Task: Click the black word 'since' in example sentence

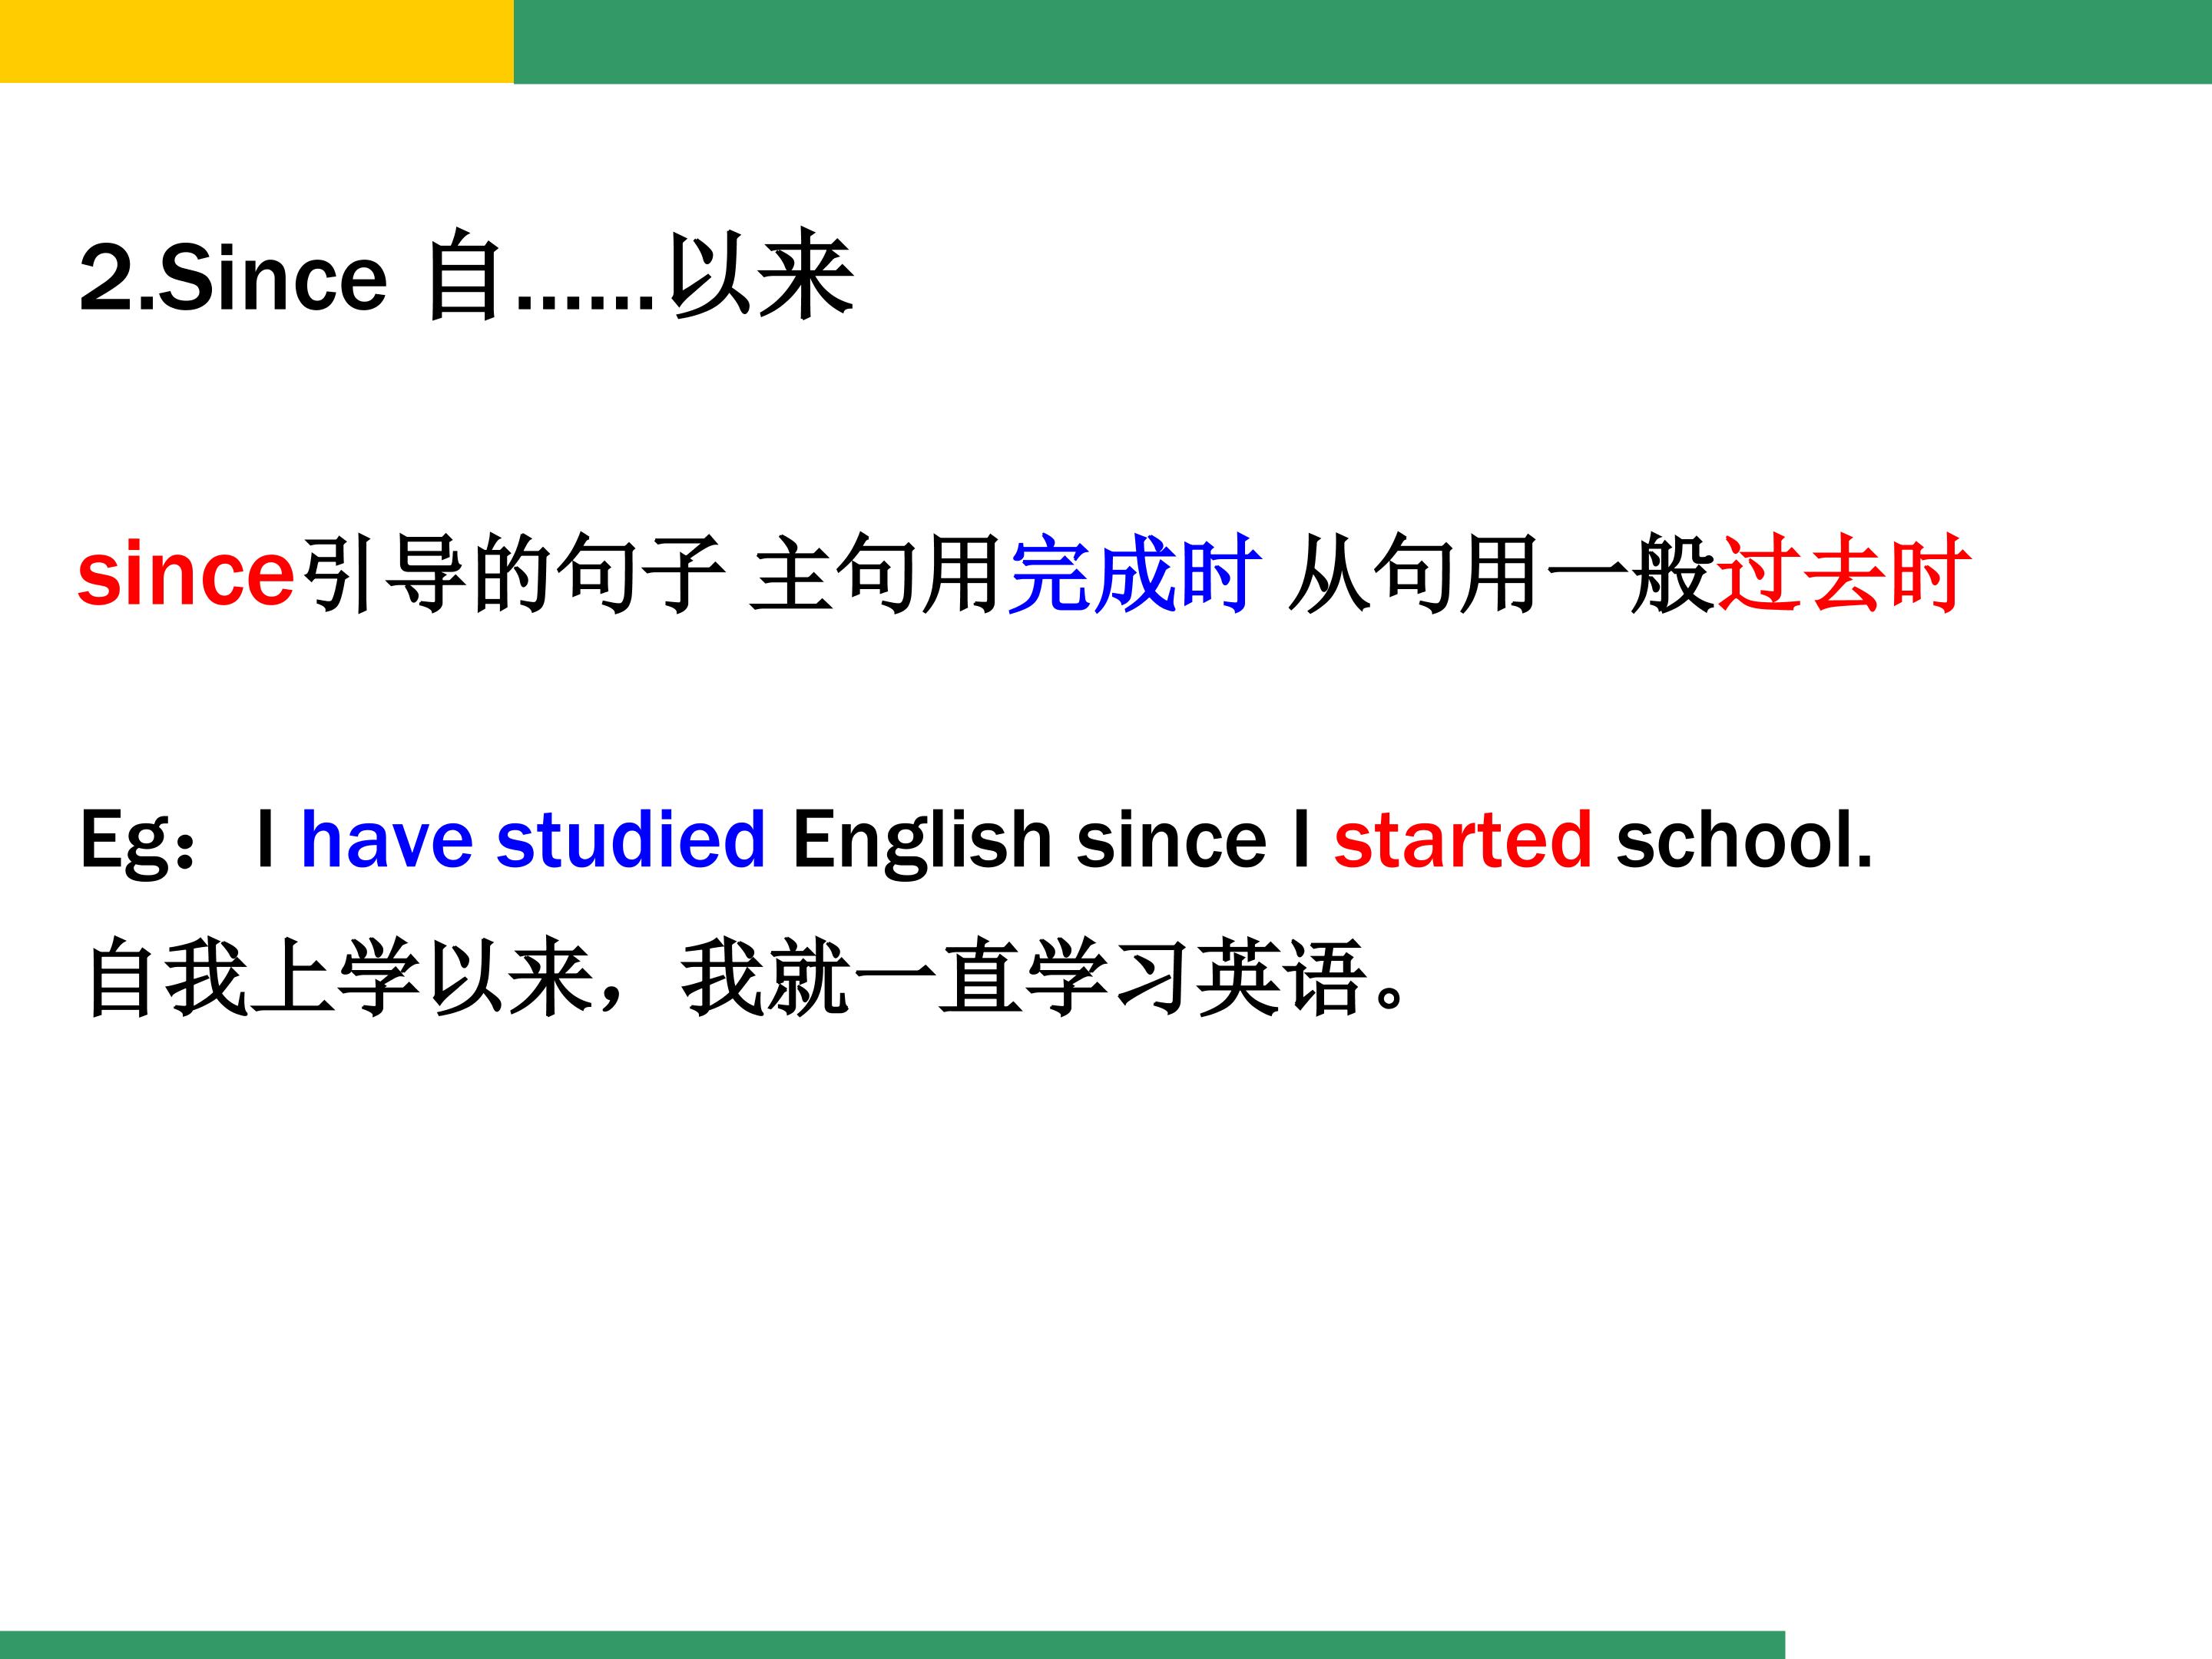Action: click(x=1171, y=840)
